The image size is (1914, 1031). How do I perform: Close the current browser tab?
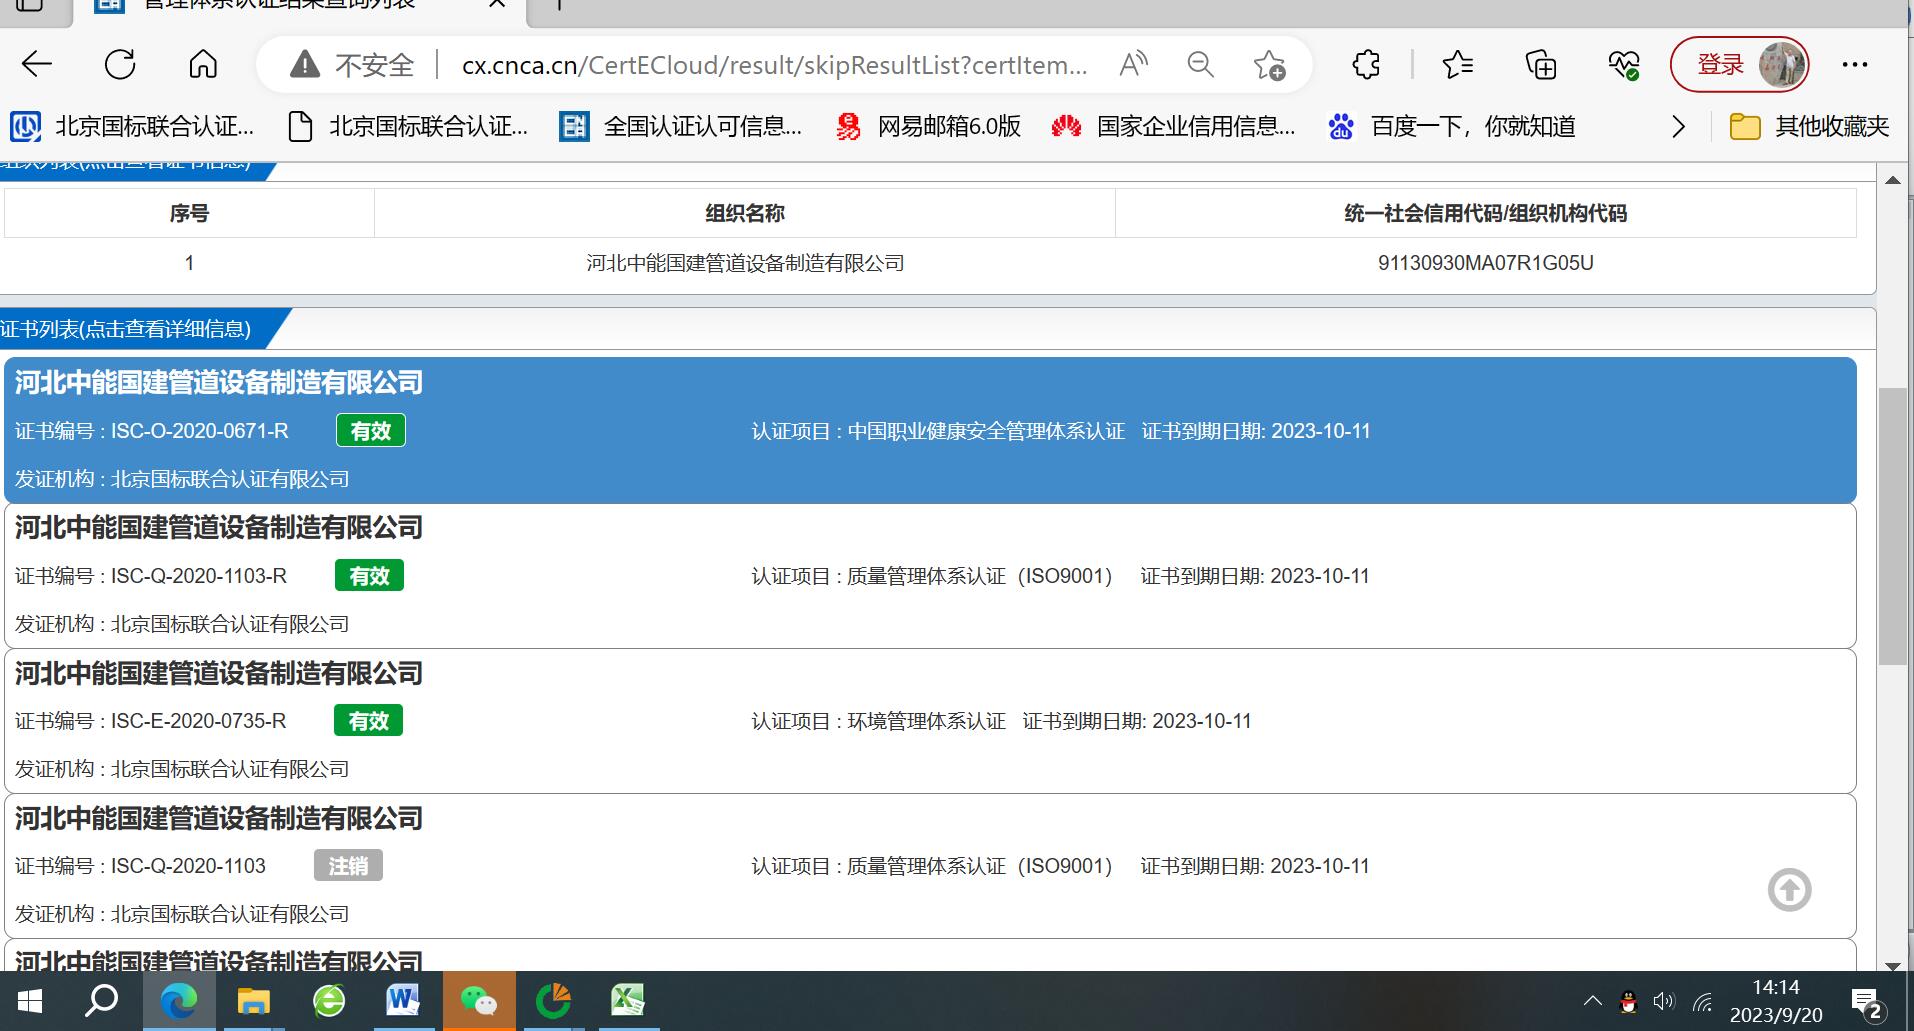[497, 4]
